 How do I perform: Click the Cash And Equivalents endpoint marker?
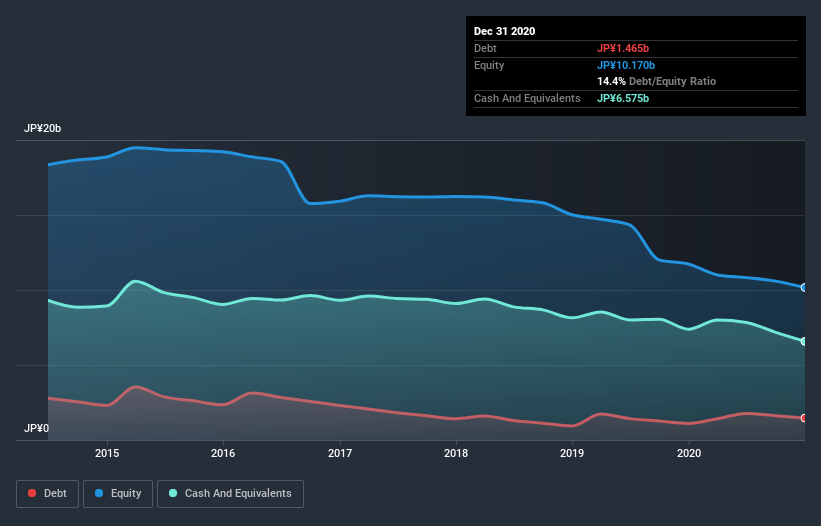tap(803, 341)
